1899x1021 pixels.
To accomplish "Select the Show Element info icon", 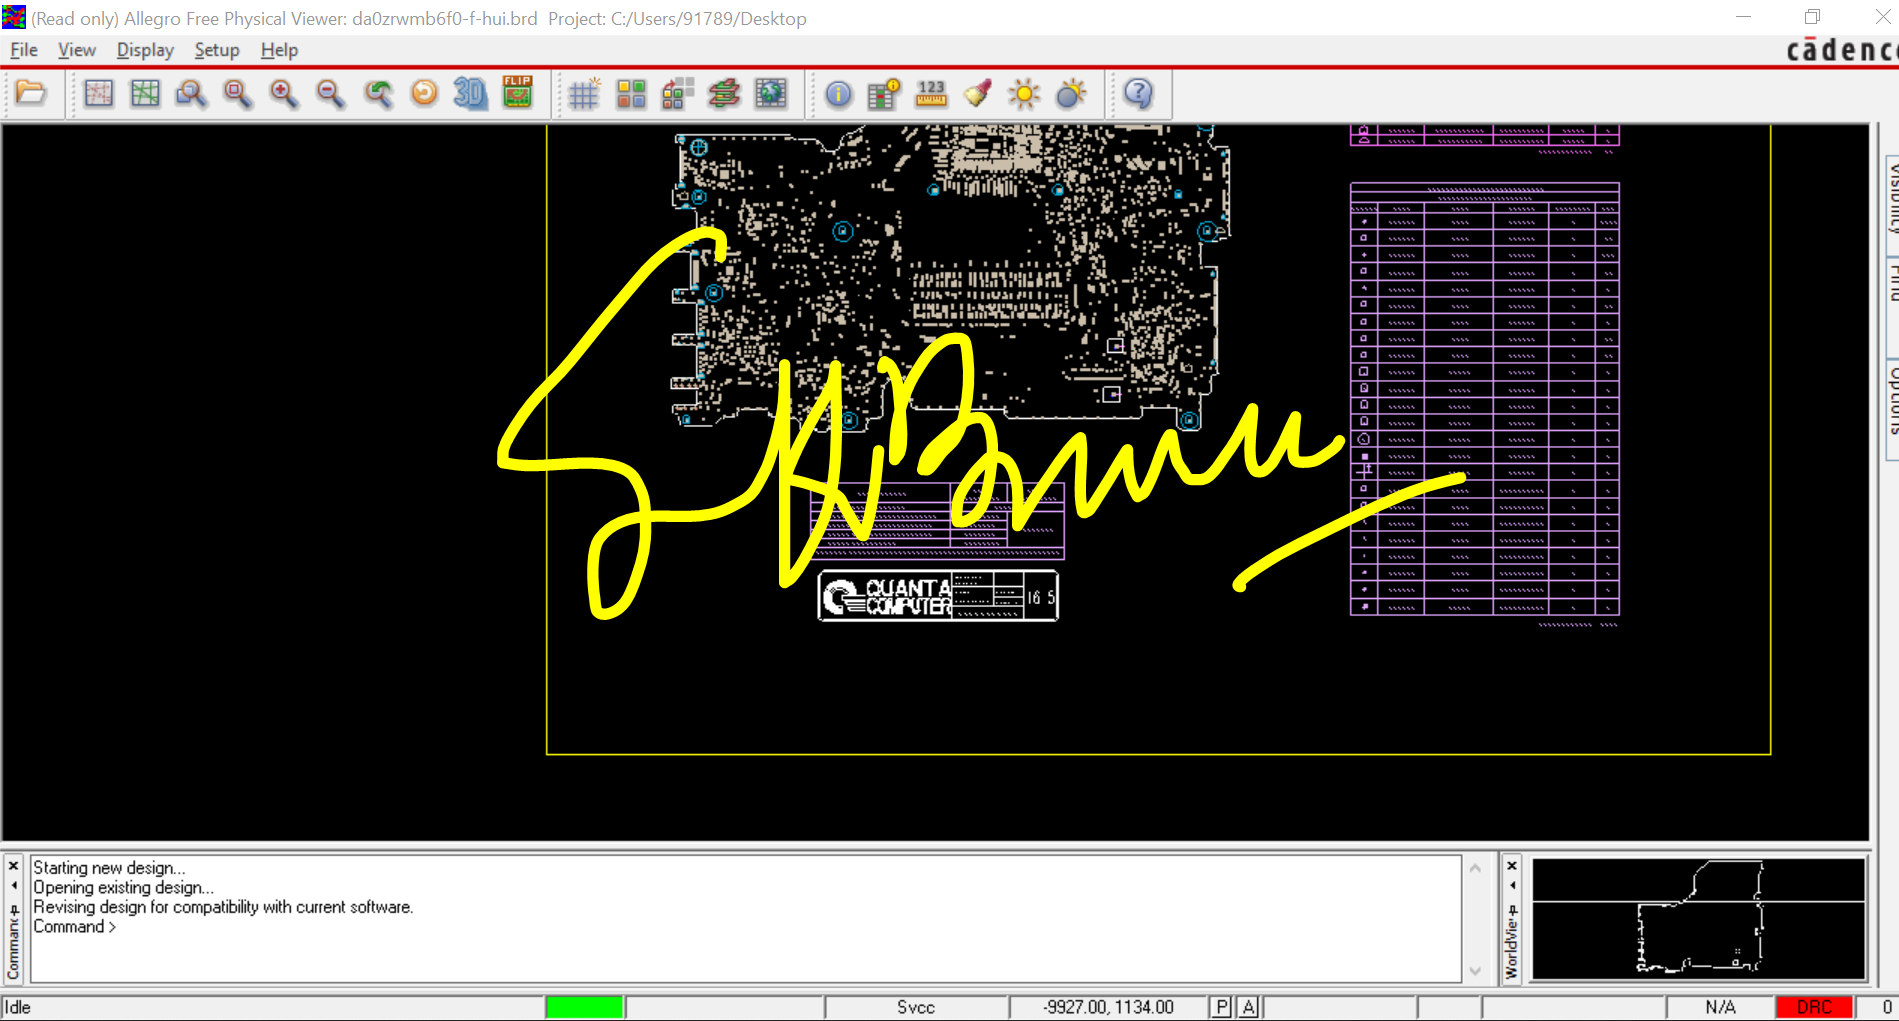I will pos(838,94).
